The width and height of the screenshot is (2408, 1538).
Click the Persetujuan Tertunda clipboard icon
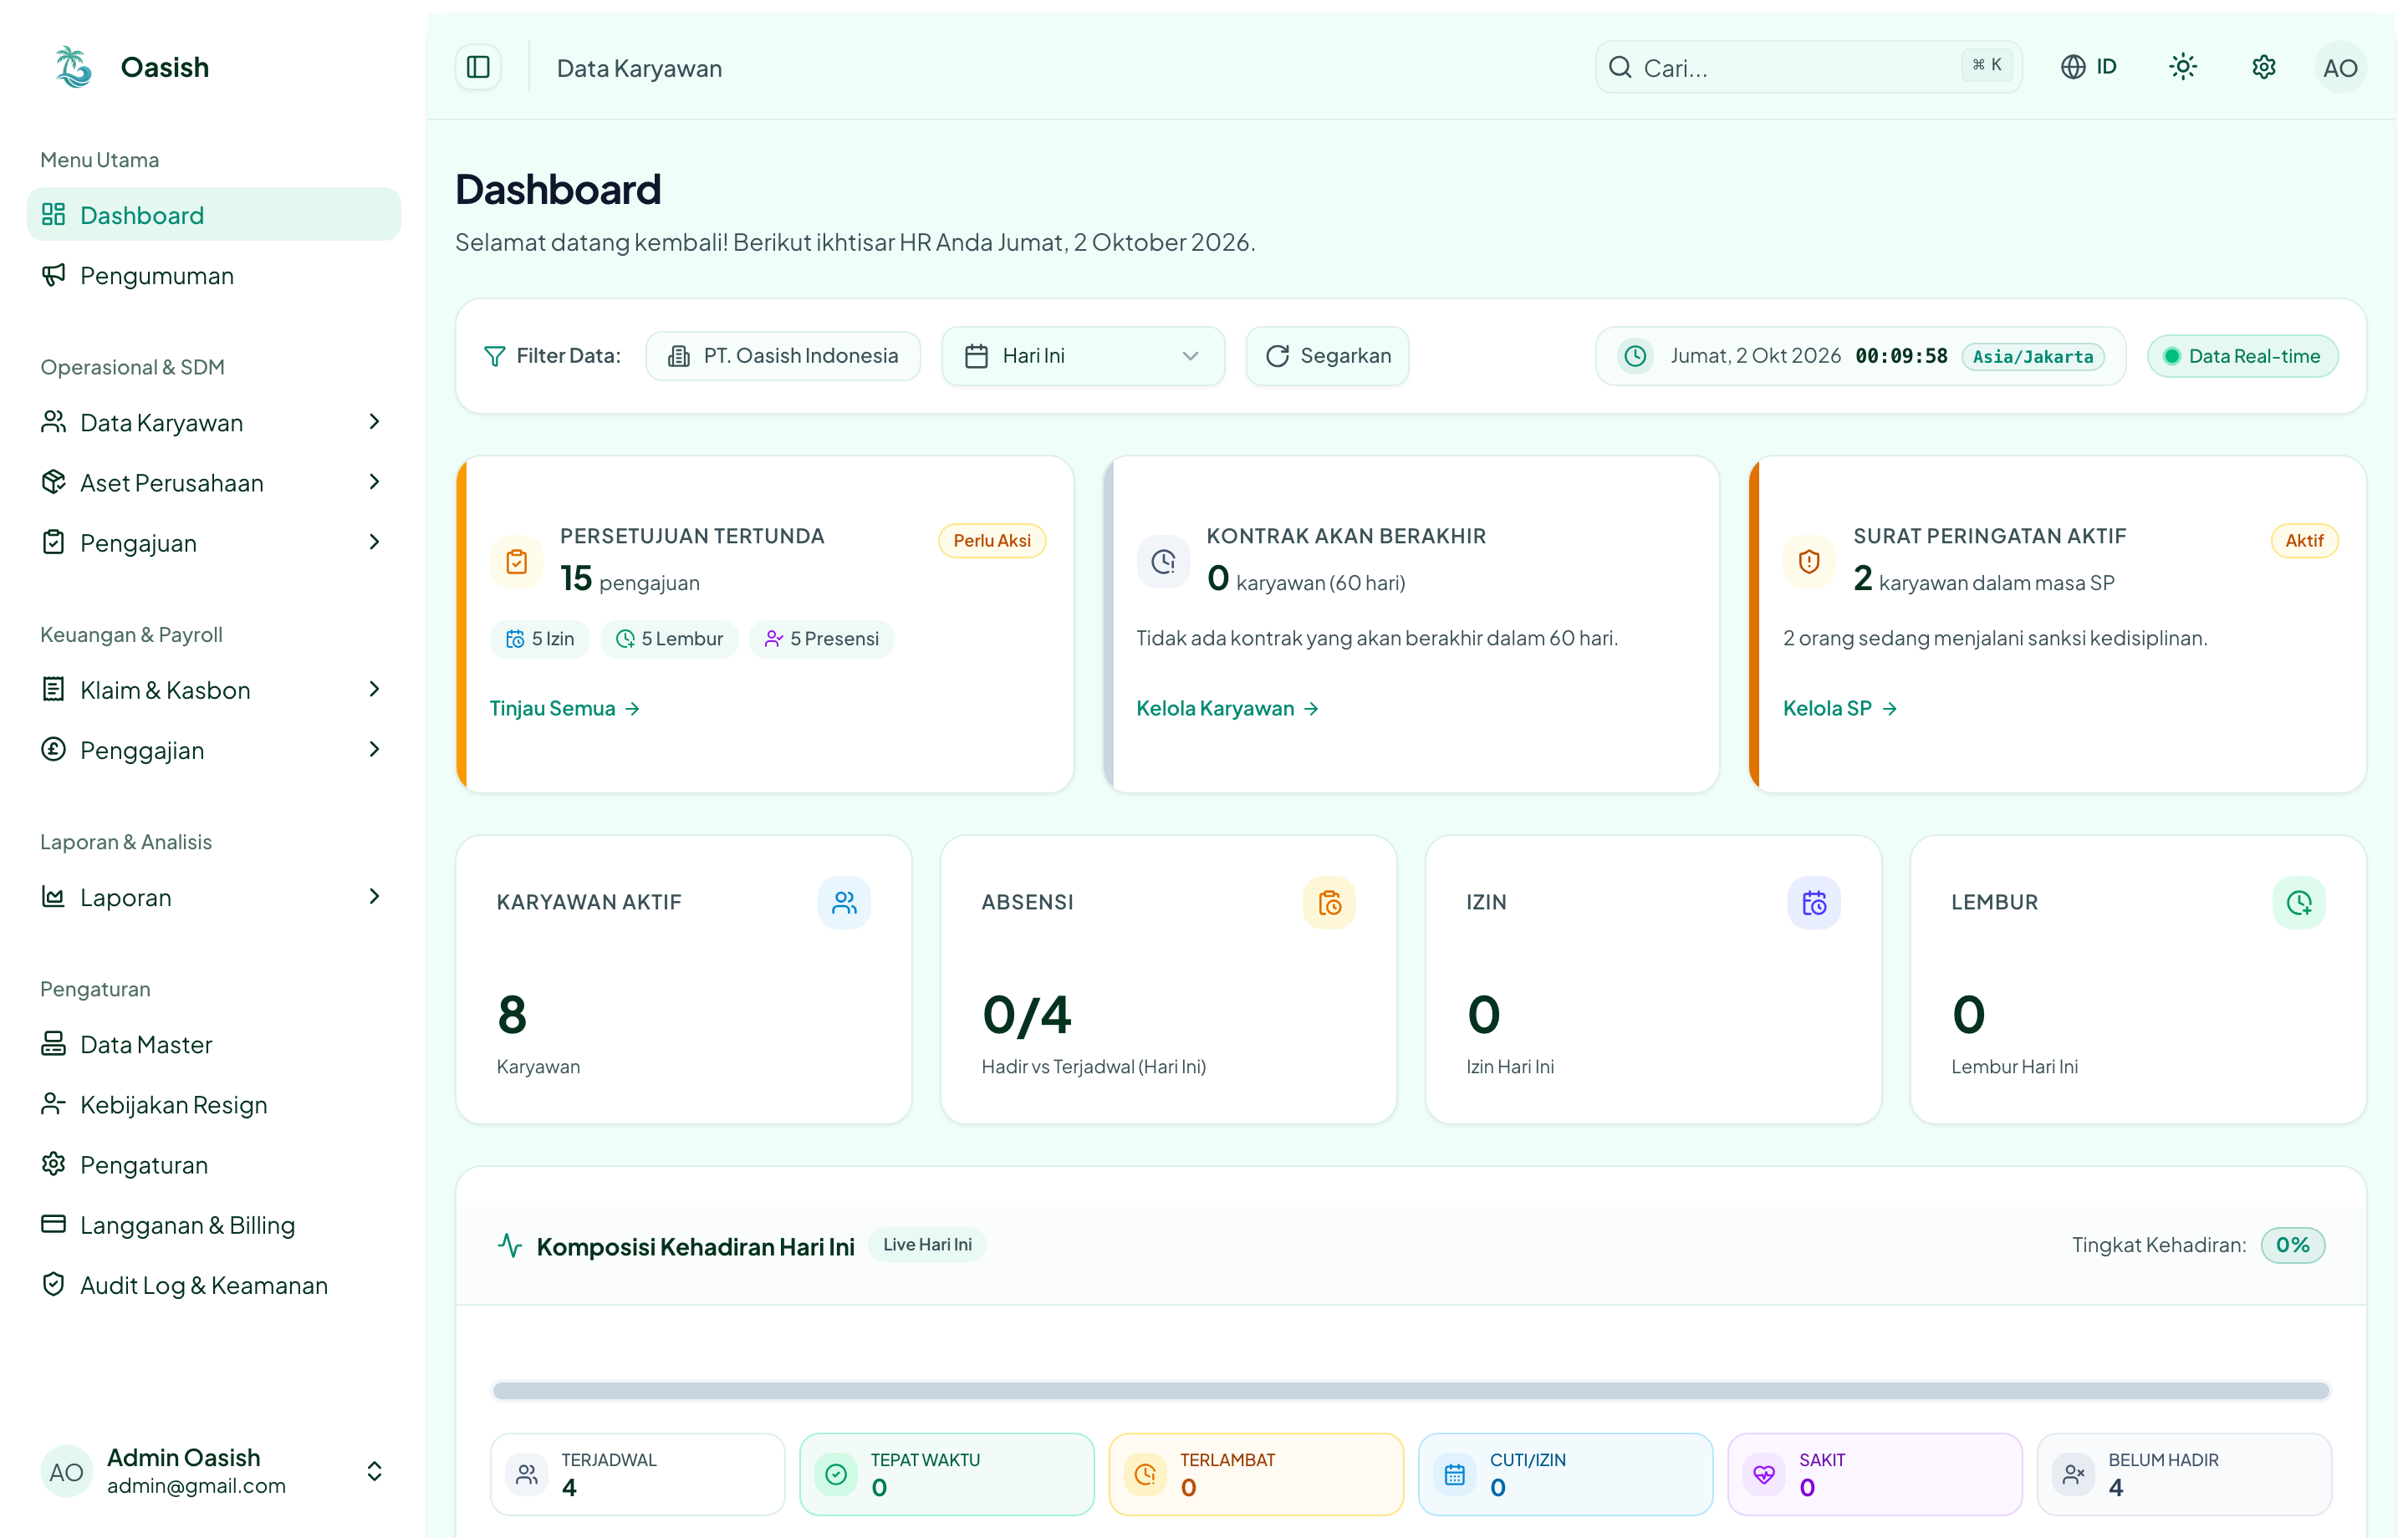click(x=516, y=562)
